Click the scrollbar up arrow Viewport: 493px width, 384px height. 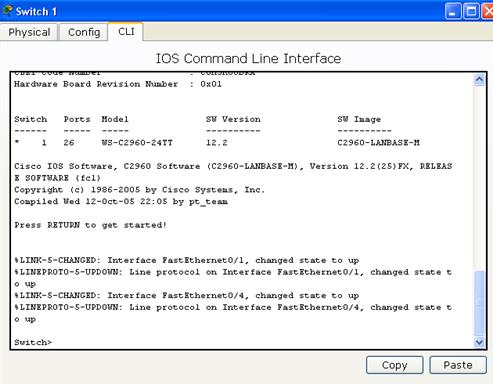pos(479,80)
